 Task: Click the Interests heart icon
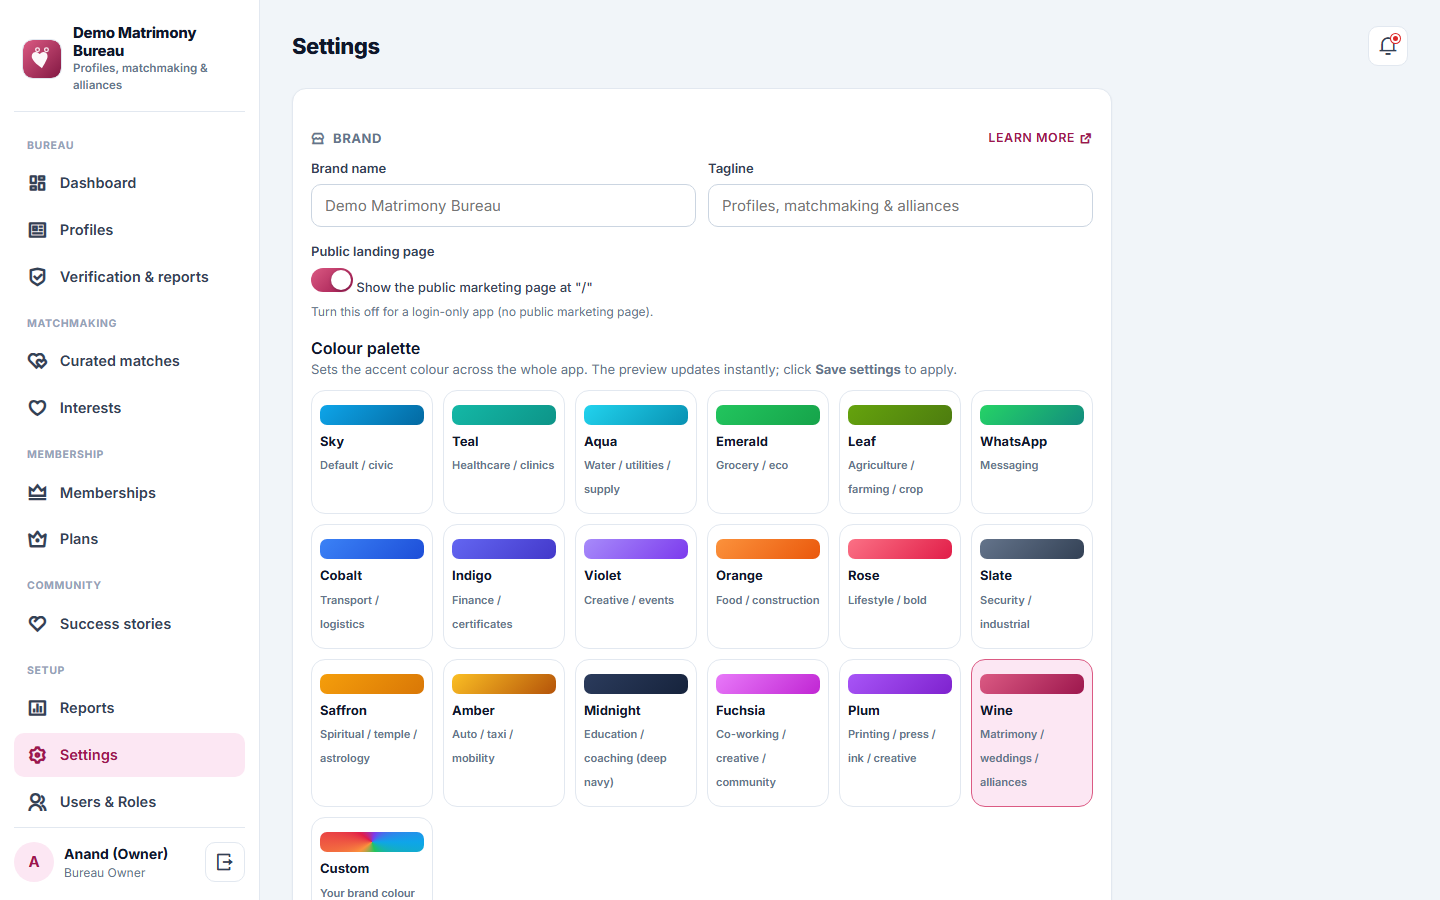[38, 408]
